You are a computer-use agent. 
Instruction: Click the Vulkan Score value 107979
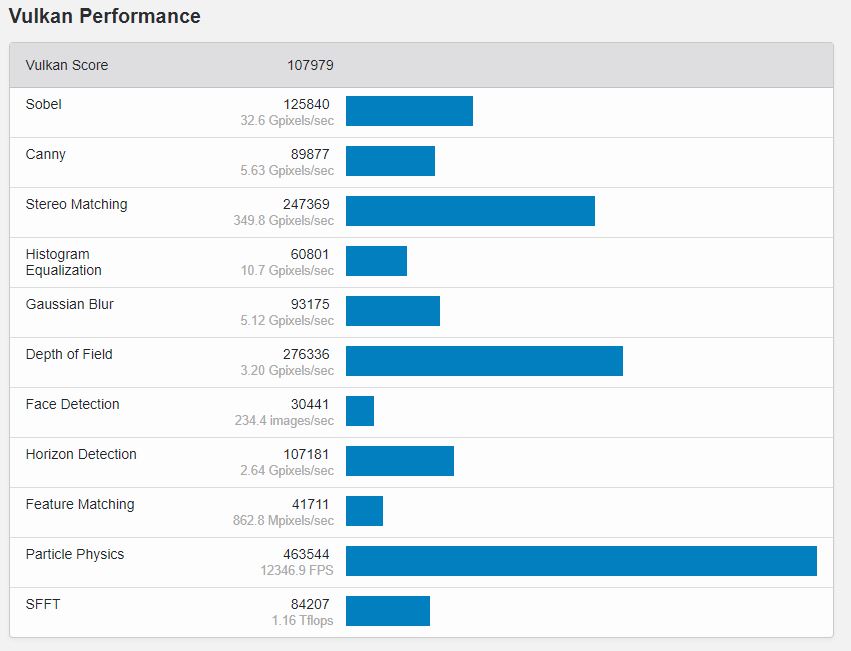(309, 65)
